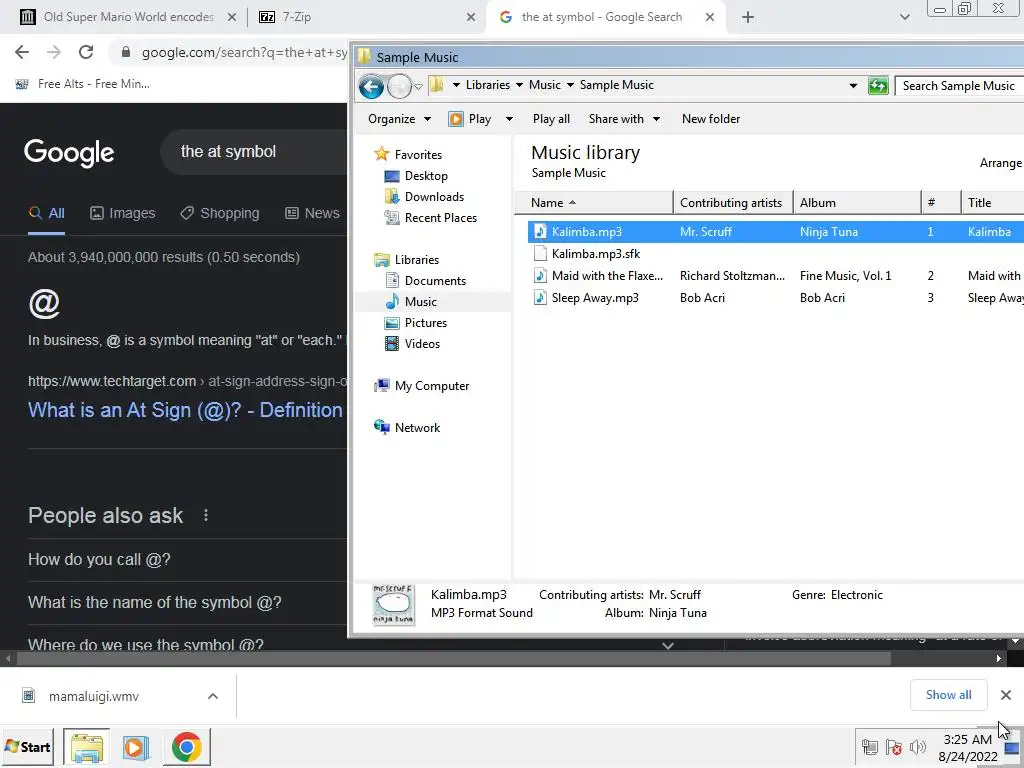This screenshot has width=1024, height=768.
Task: Click Free Alts bookmark
Action: 83,84
